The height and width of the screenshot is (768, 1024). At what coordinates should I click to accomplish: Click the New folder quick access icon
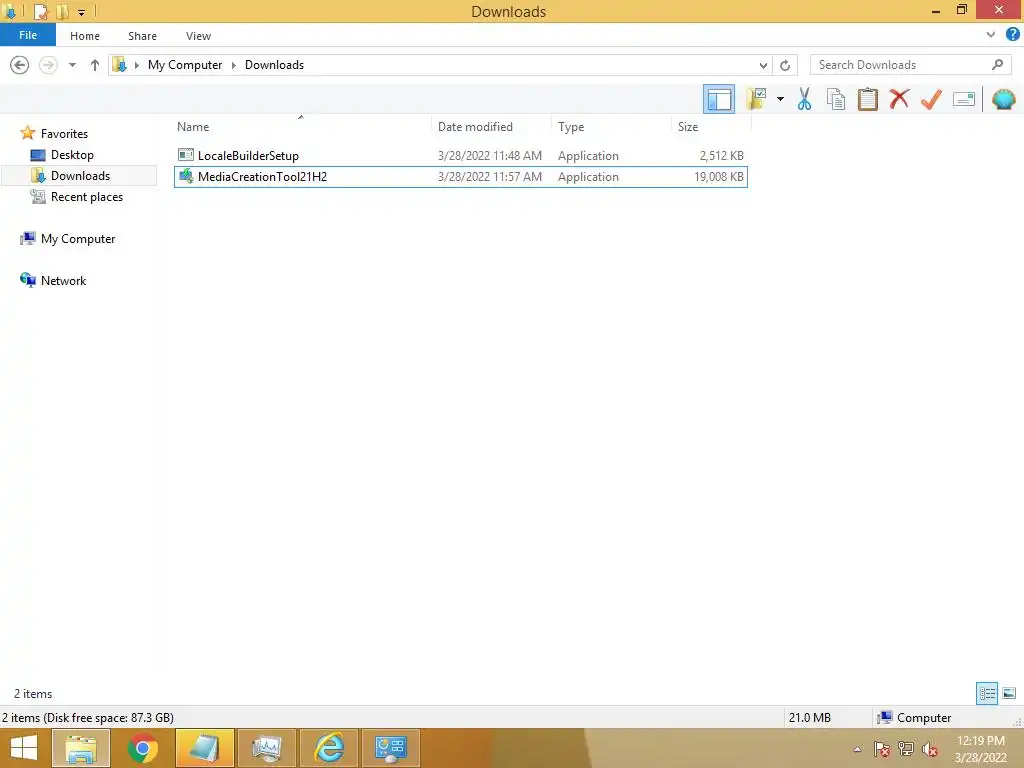pyautogui.click(x=62, y=11)
